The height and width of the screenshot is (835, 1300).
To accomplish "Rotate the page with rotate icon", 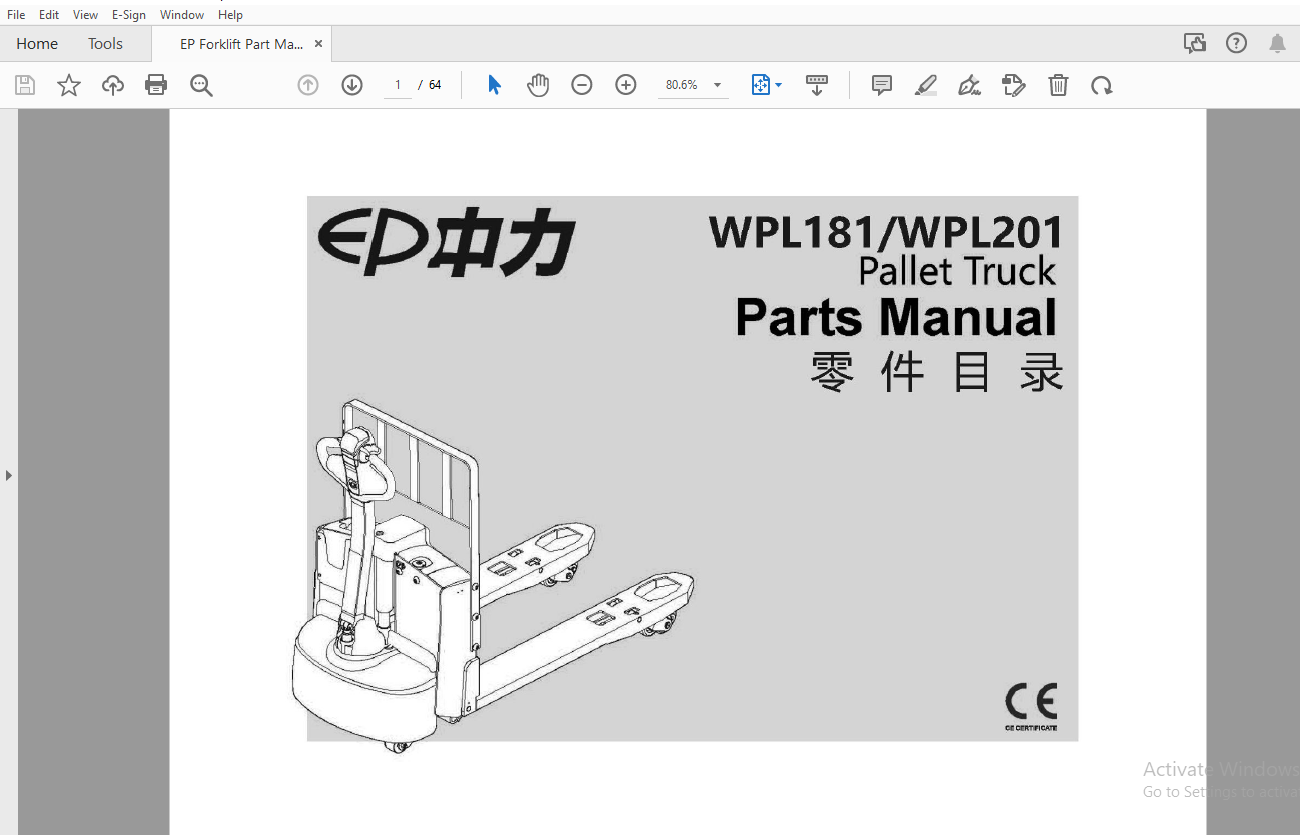I will pyautogui.click(x=1102, y=85).
